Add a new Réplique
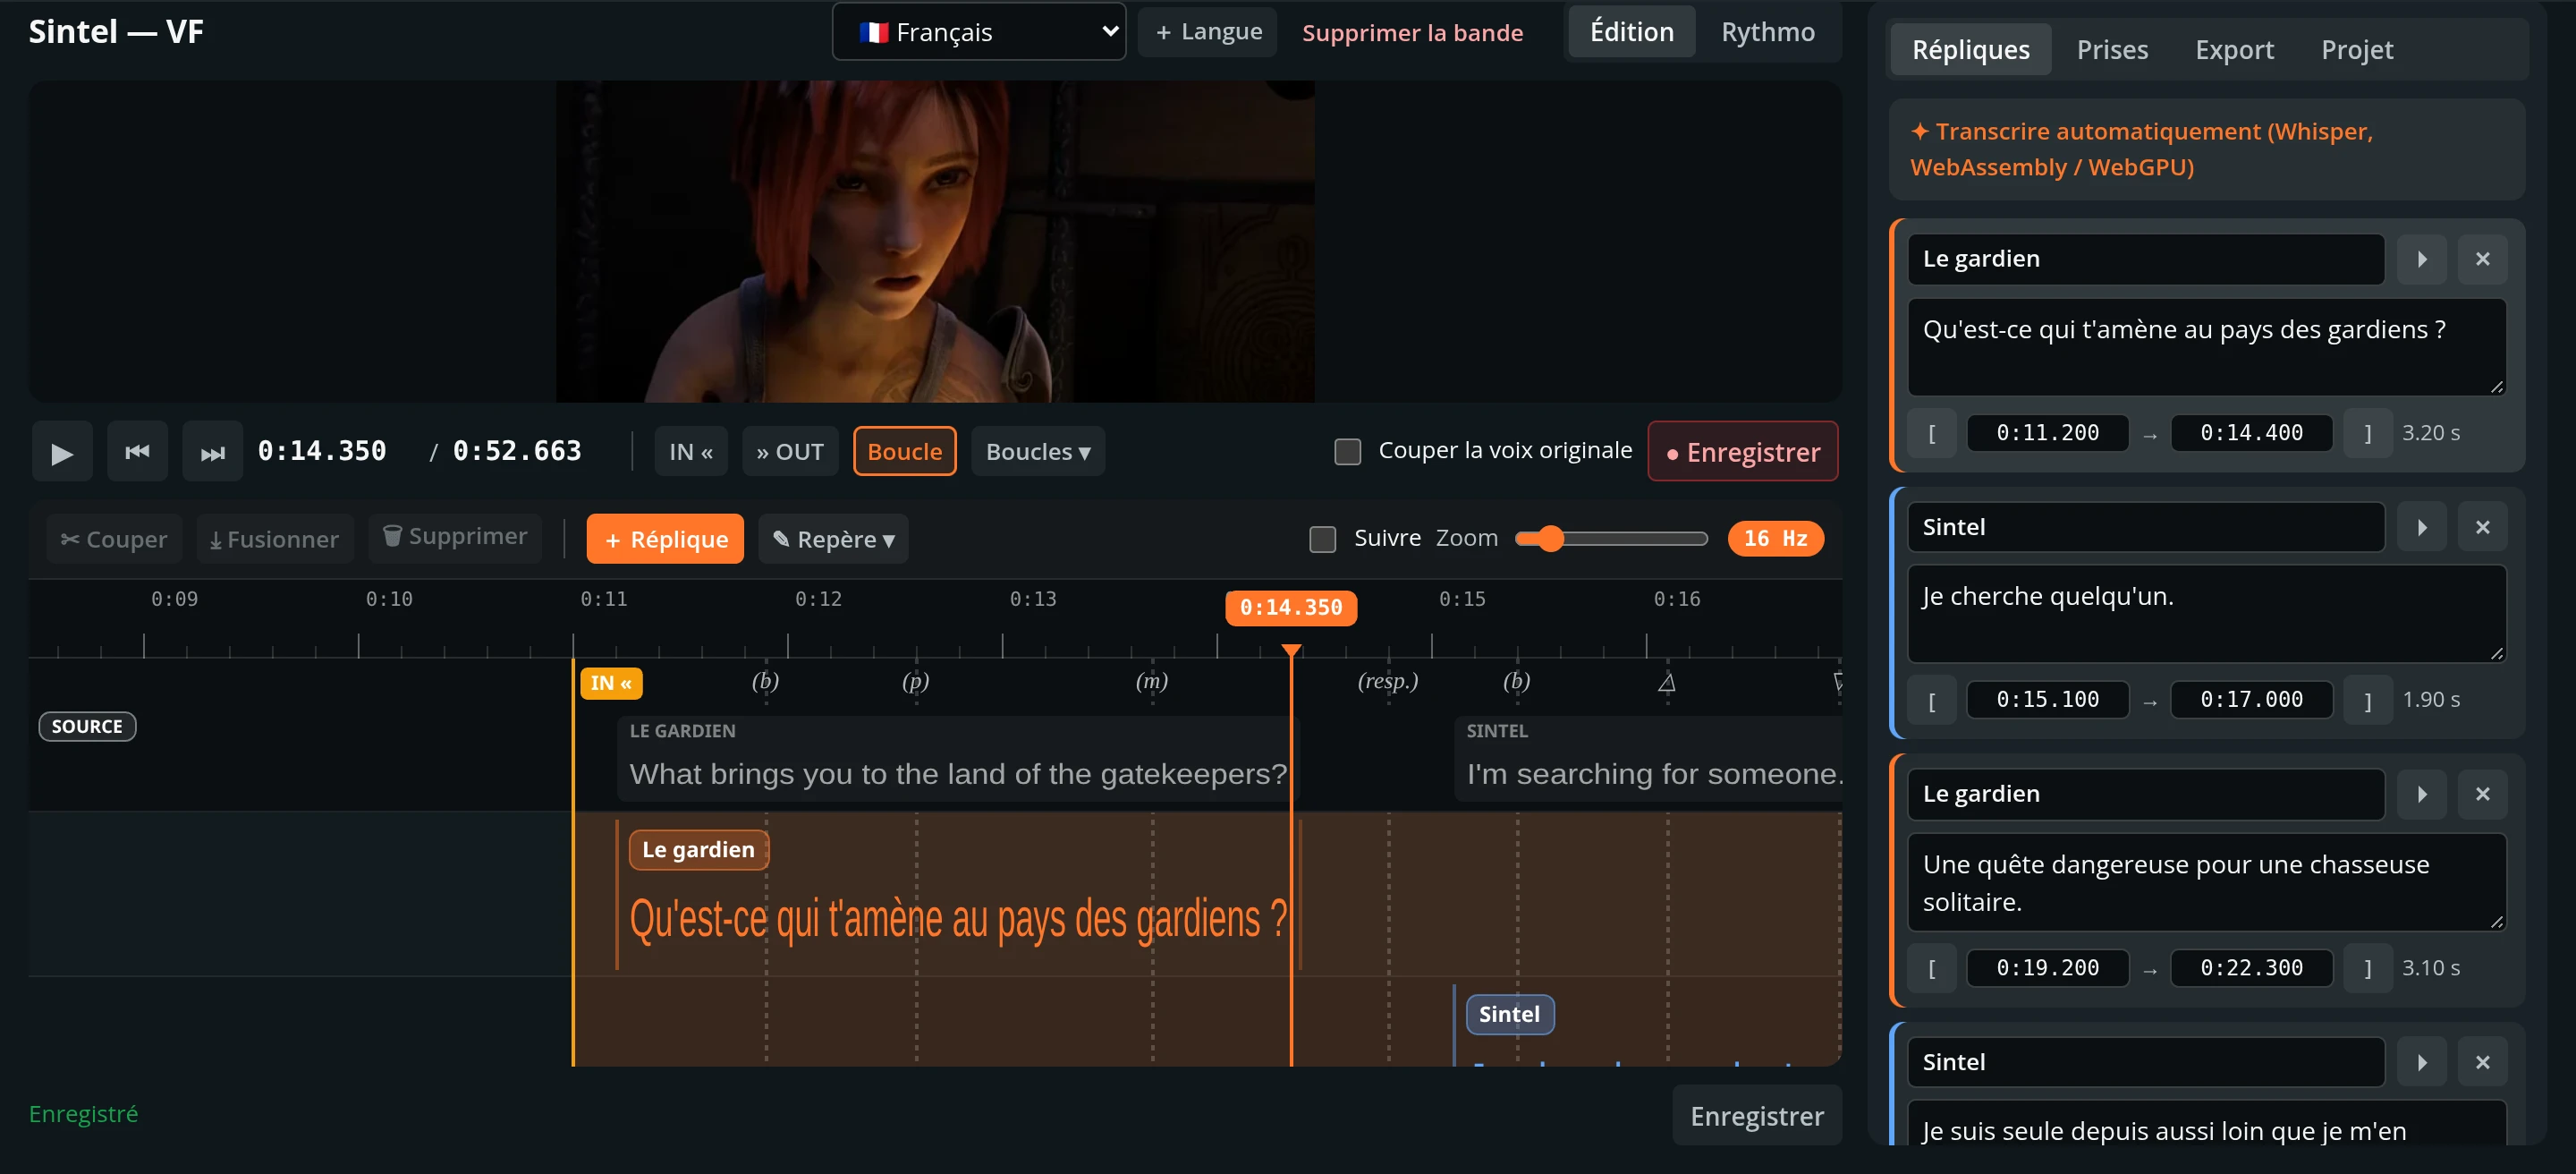Viewport: 2576px width, 1174px height. tap(665, 539)
